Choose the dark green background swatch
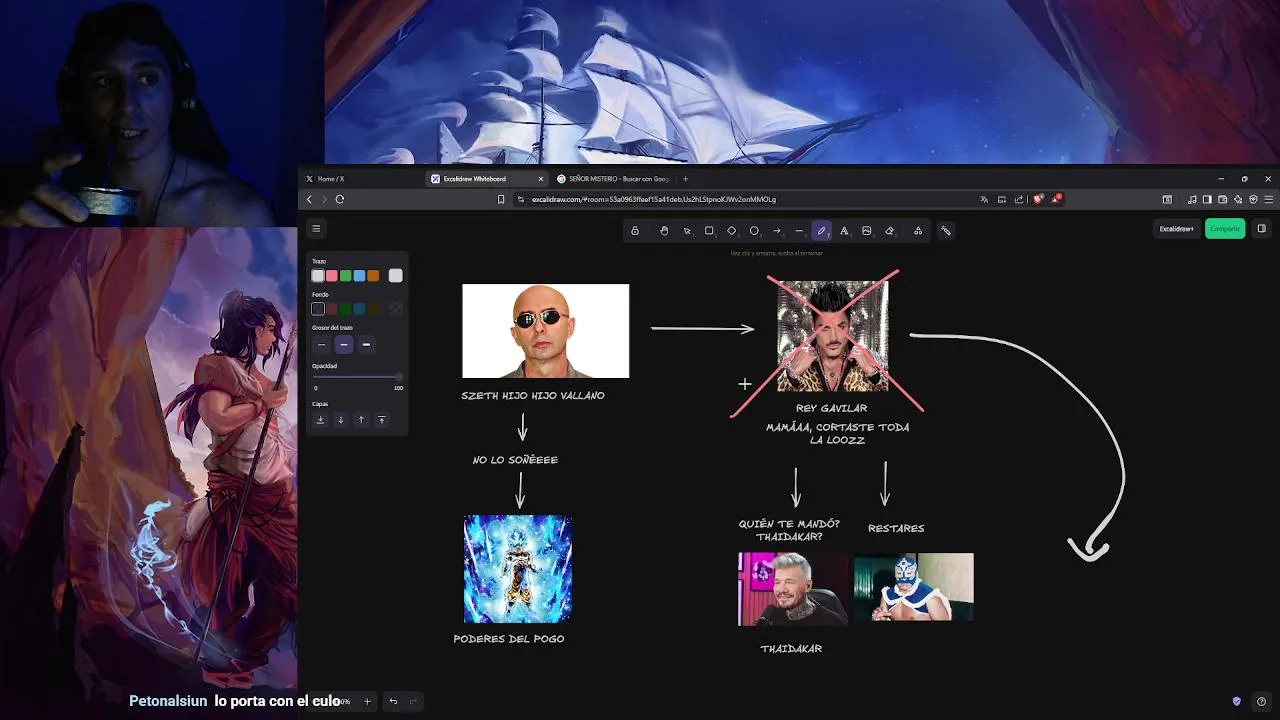The image size is (1280, 720). pos(346,309)
